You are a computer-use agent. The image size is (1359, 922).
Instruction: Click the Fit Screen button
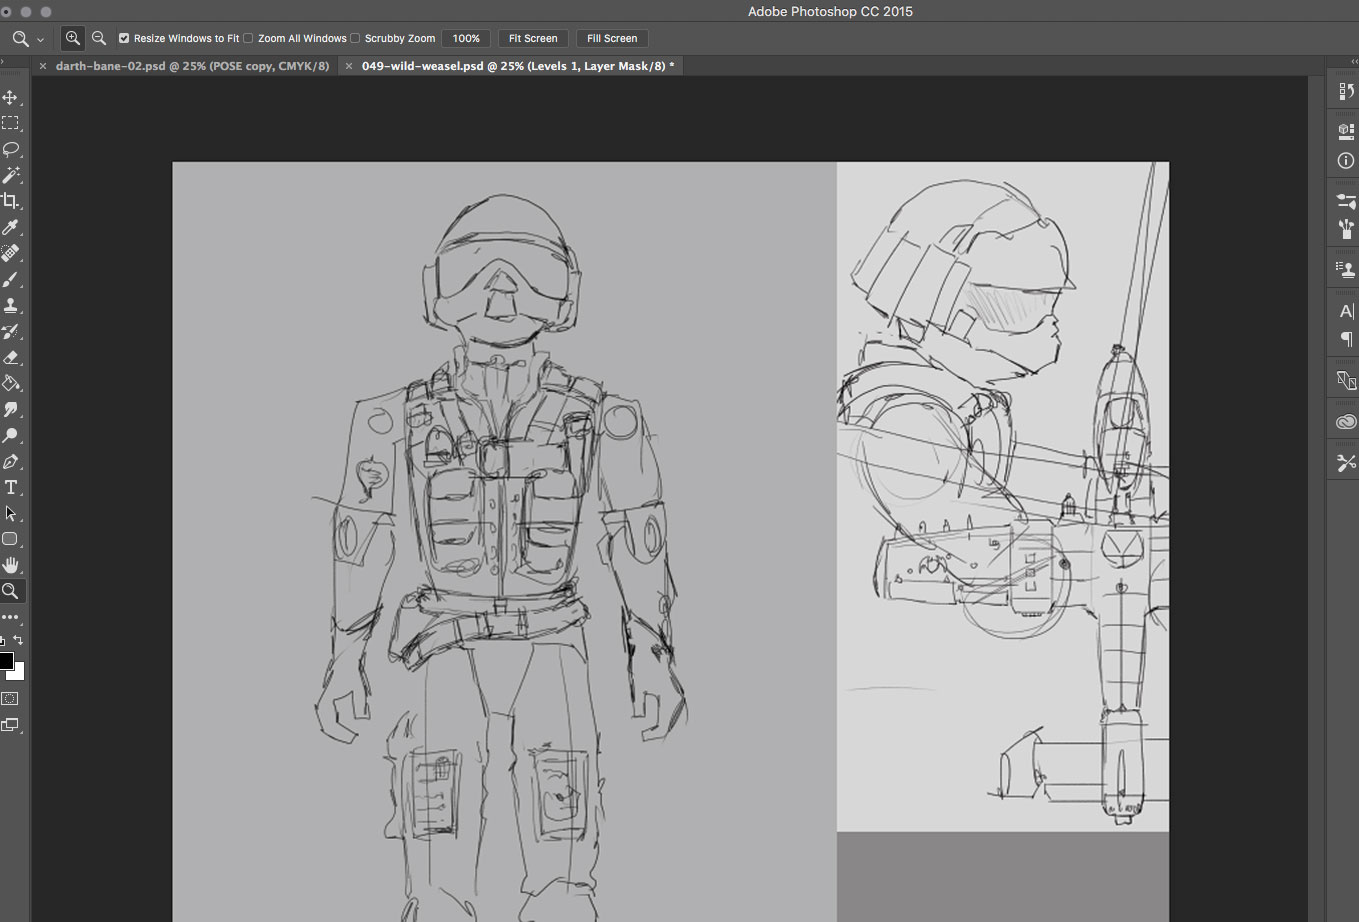point(533,38)
